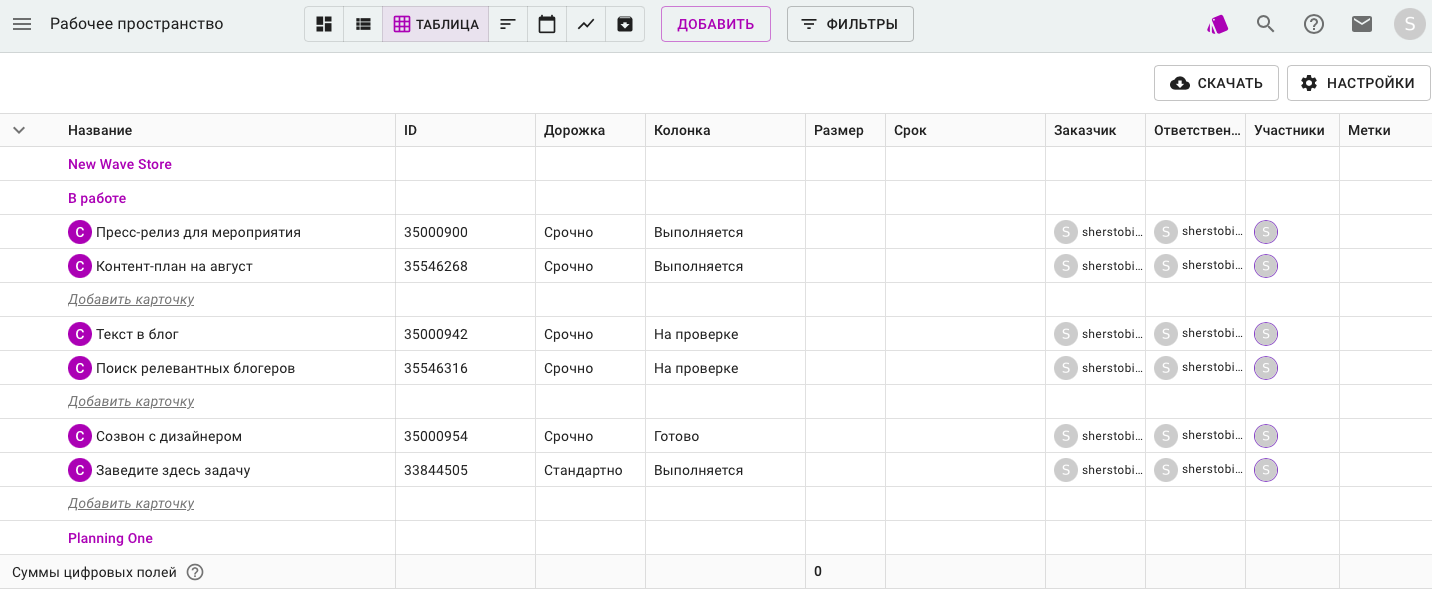The width and height of the screenshot is (1432, 610).
Task: Open the help question mark icon
Action: 1314,24
